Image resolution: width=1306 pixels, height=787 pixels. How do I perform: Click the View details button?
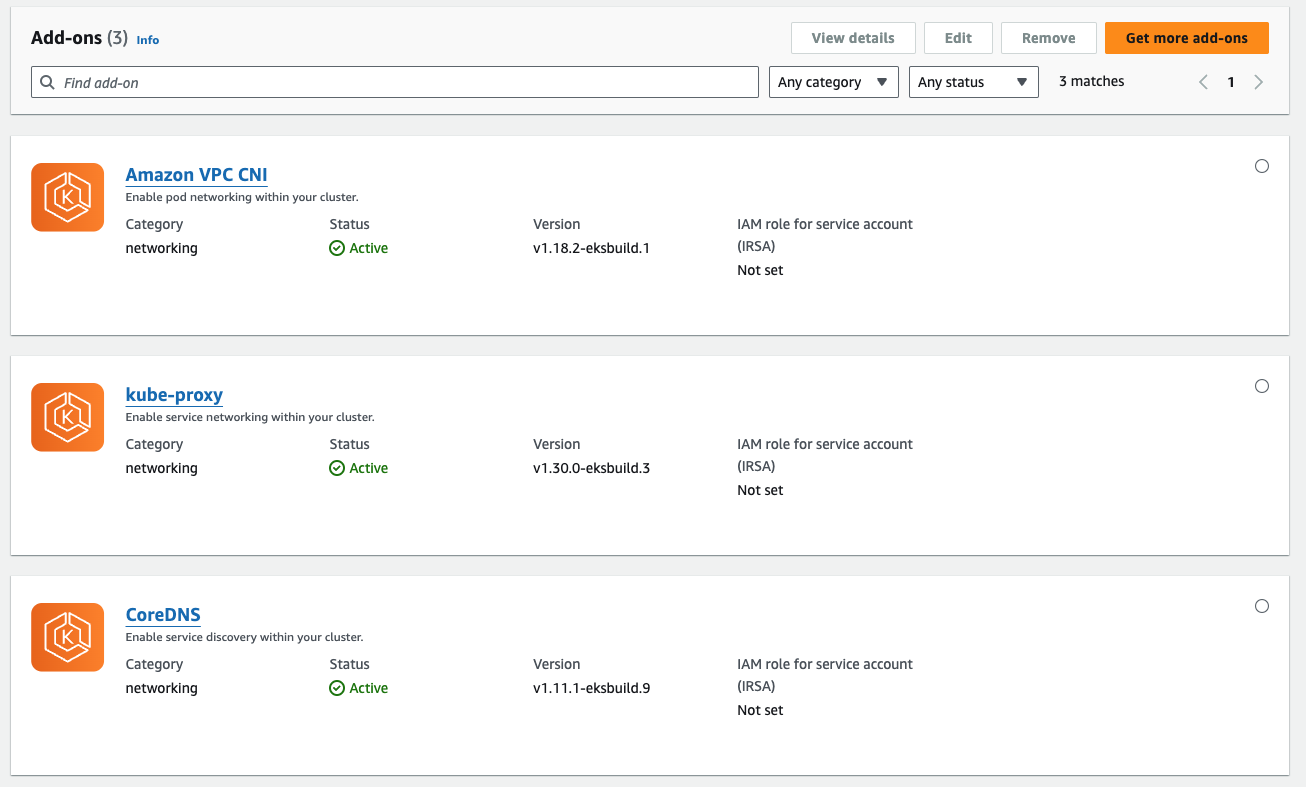coord(853,38)
